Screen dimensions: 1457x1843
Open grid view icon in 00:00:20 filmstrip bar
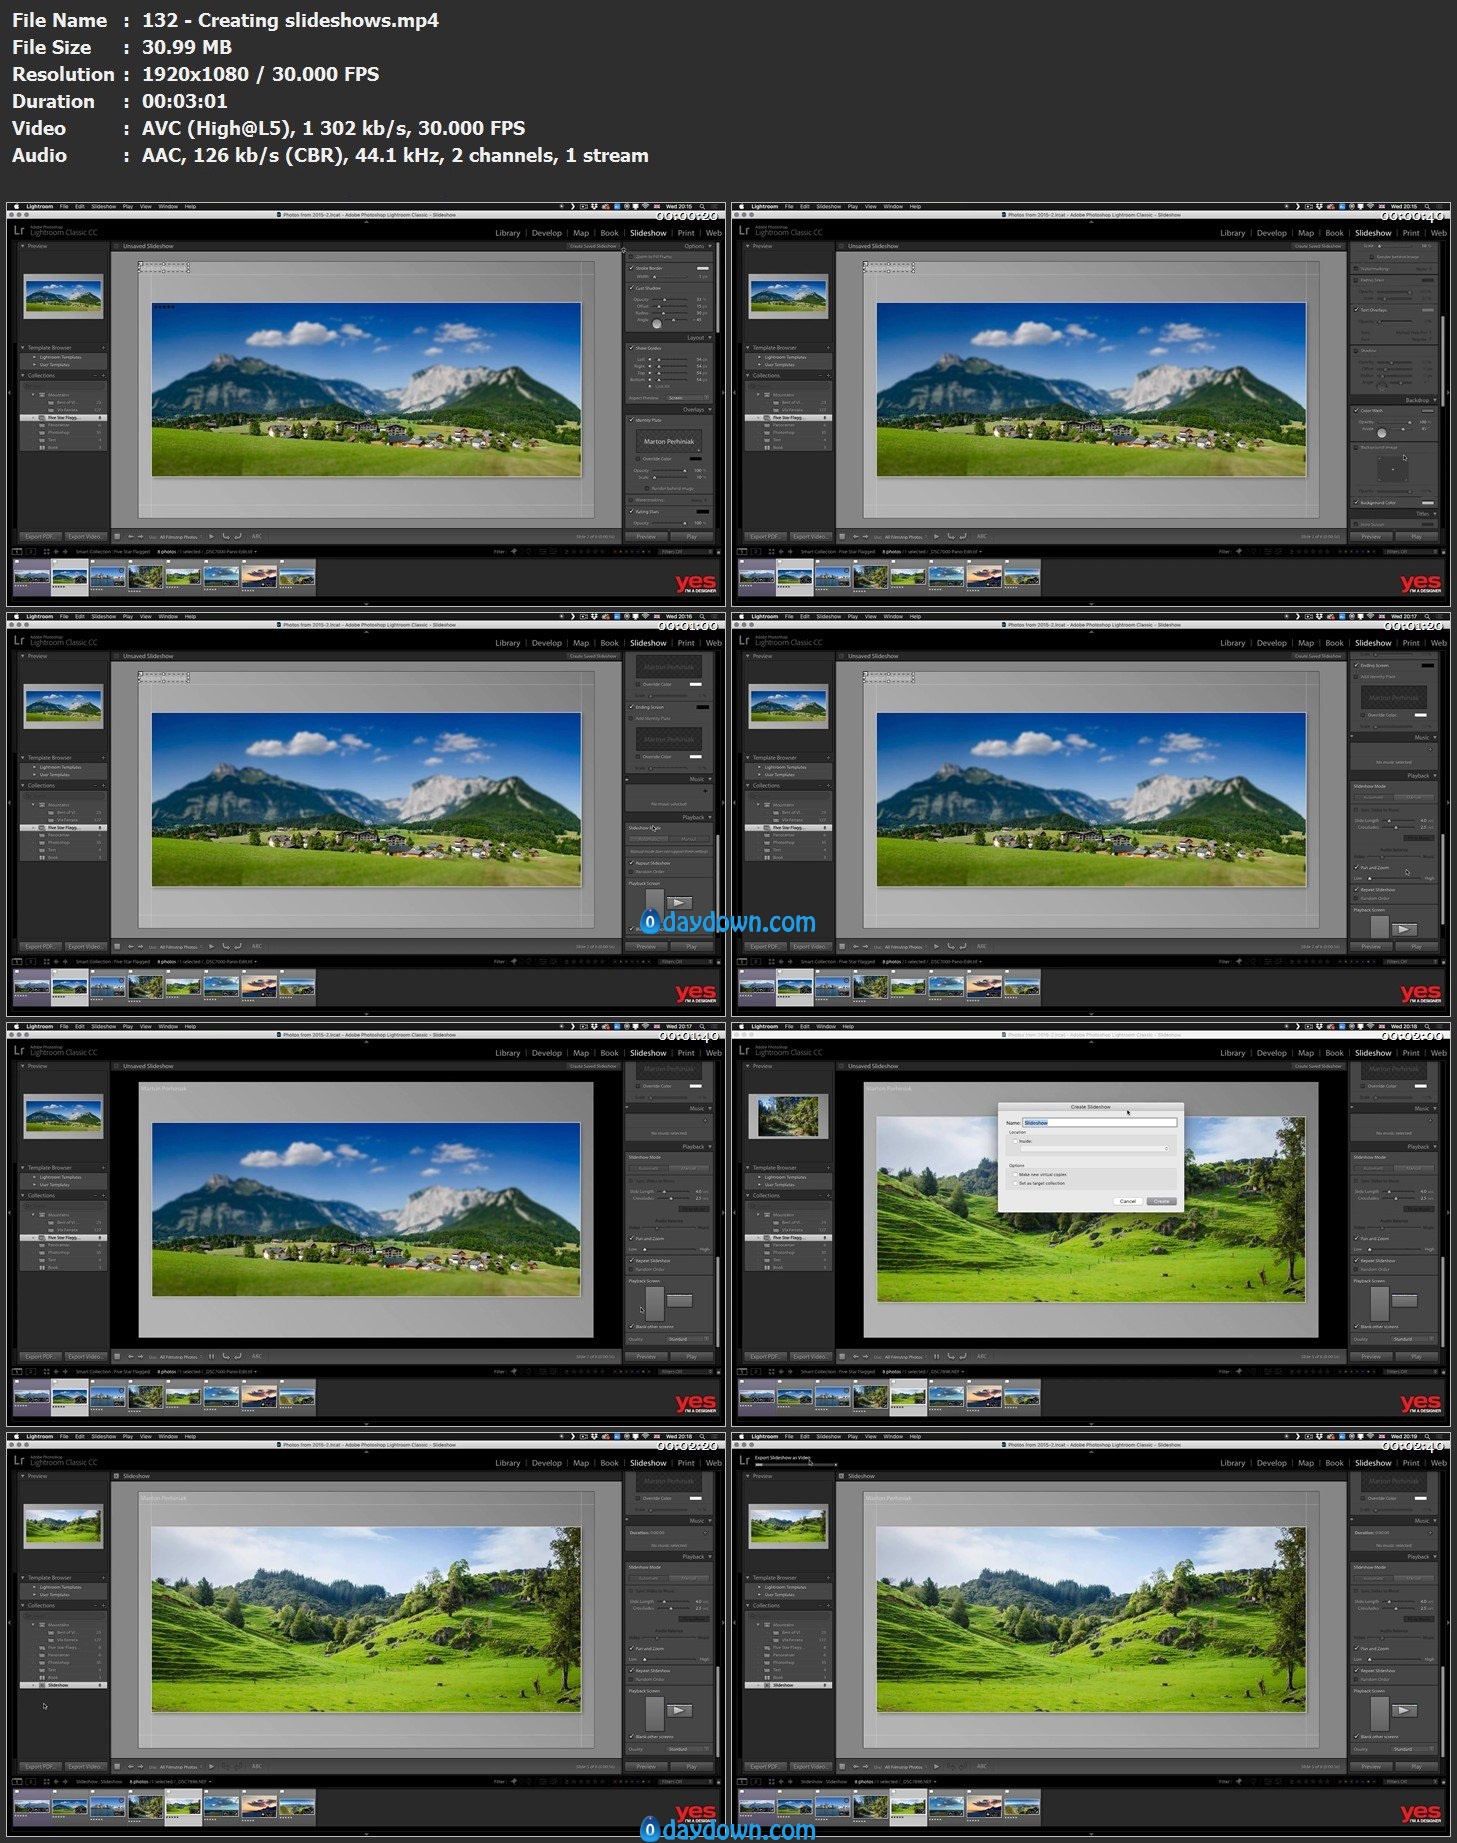[x=47, y=551]
